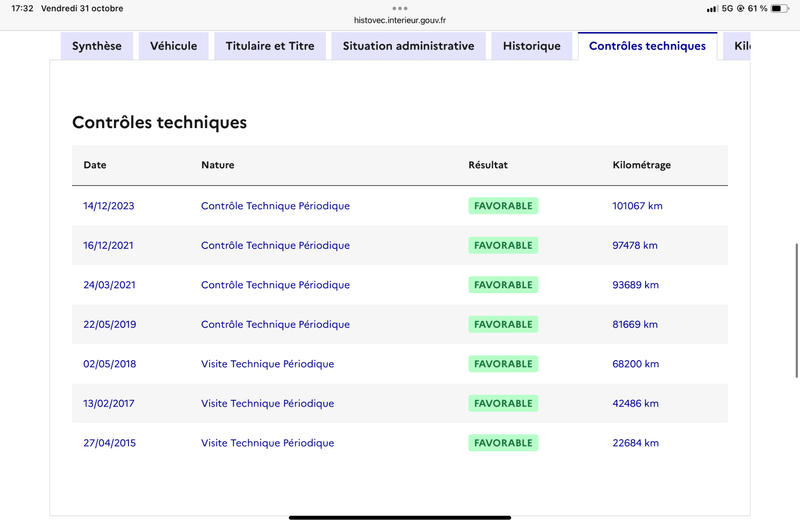Click FAVORABLE badge for 16/12/2021 inspection
This screenshot has width=800, height=525.
coord(503,245)
